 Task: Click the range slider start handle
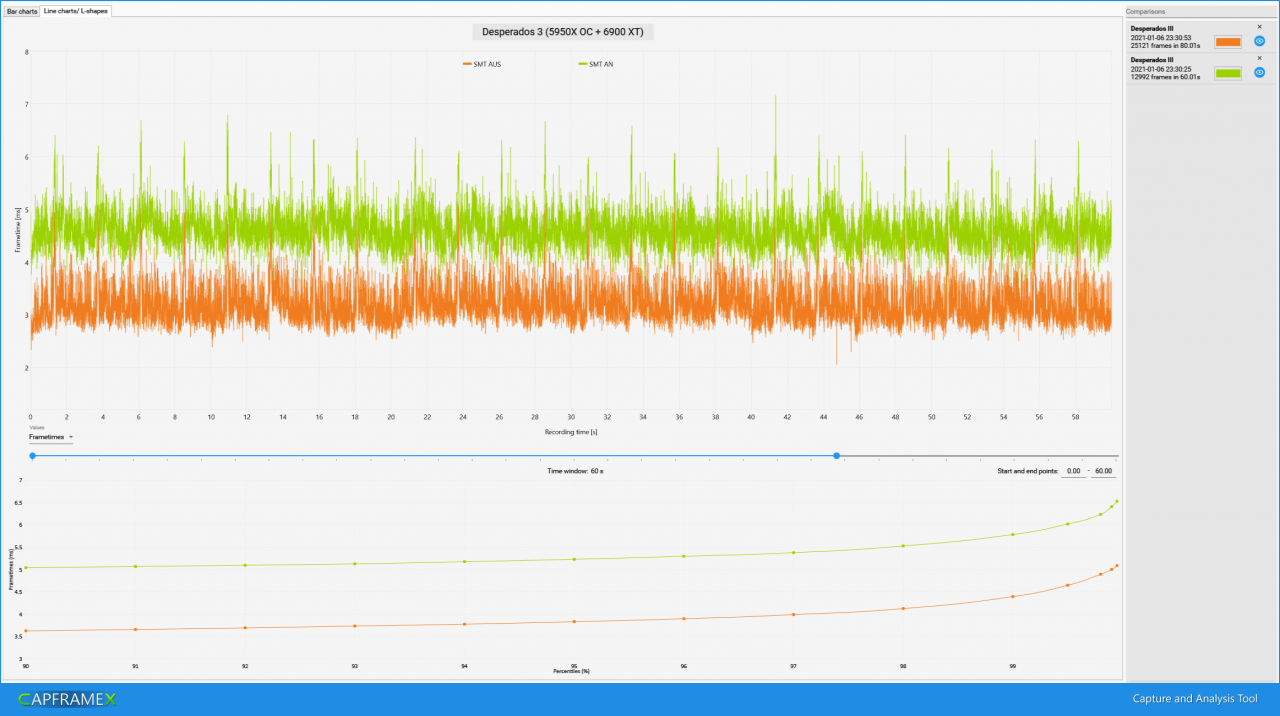[32, 456]
